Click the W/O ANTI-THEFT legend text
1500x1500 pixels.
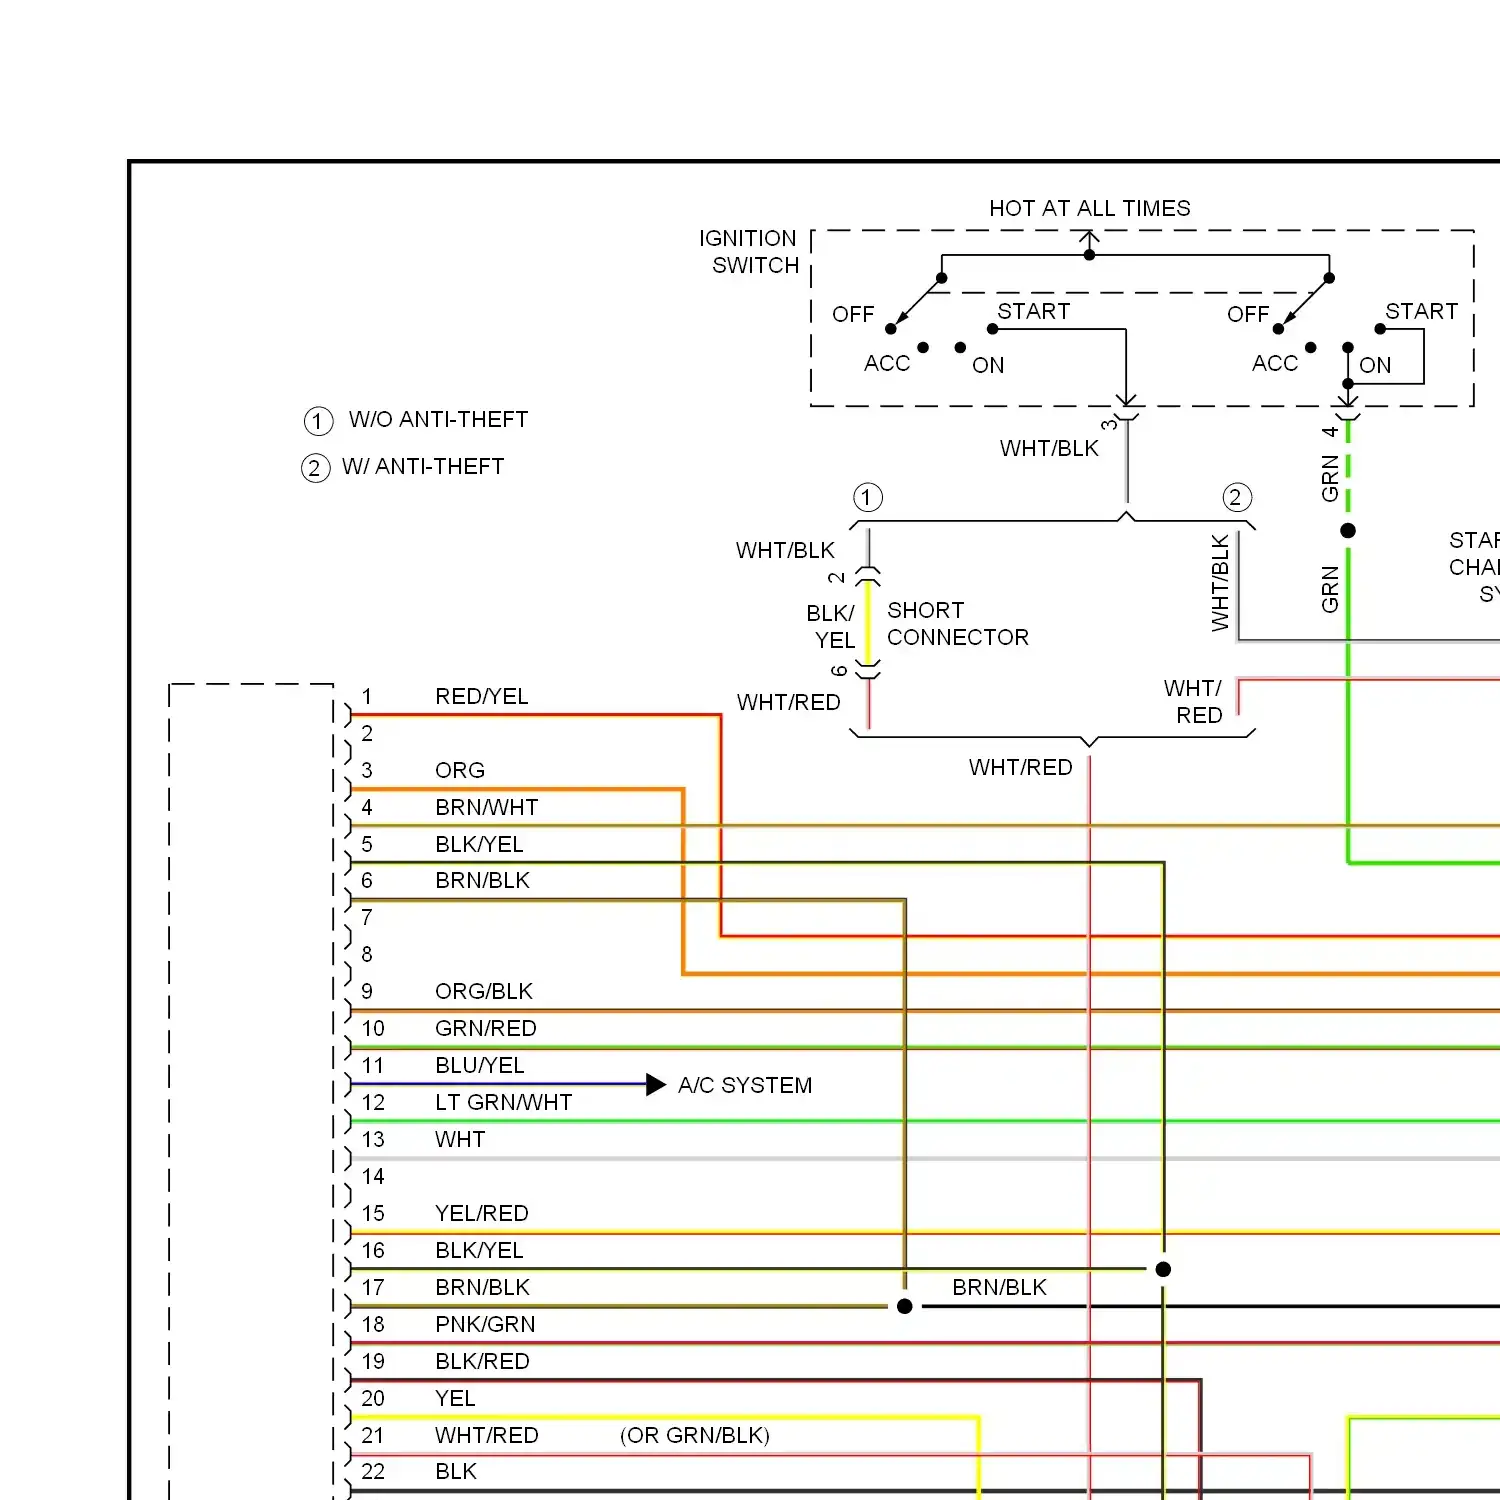point(438,420)
